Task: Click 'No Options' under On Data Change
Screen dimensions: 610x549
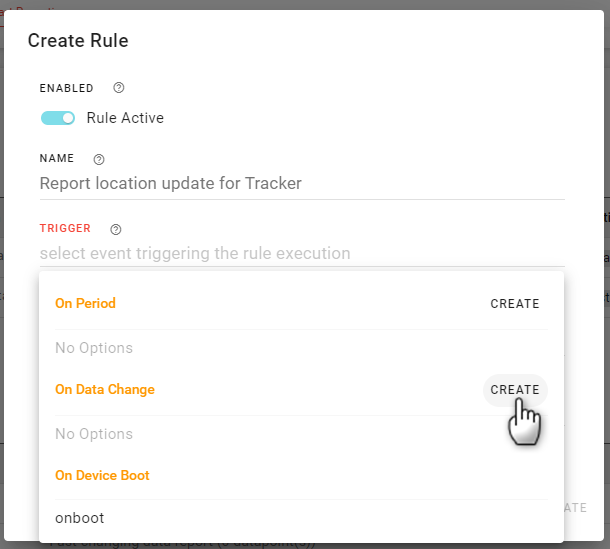Action: pos(94,434)
